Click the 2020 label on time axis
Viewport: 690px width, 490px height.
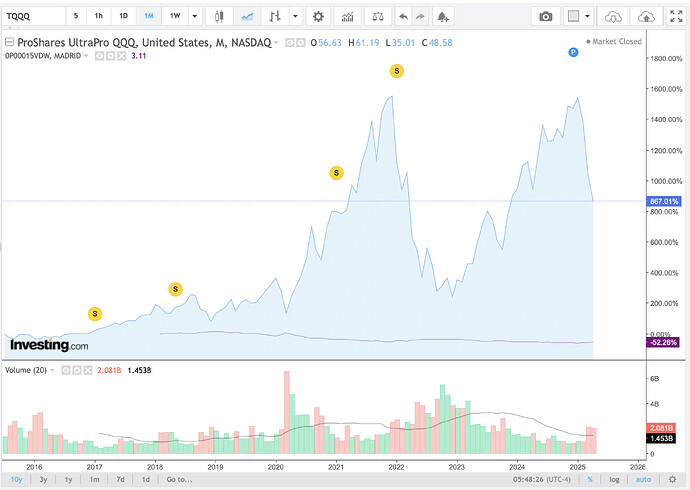click(x=275, y=467)
